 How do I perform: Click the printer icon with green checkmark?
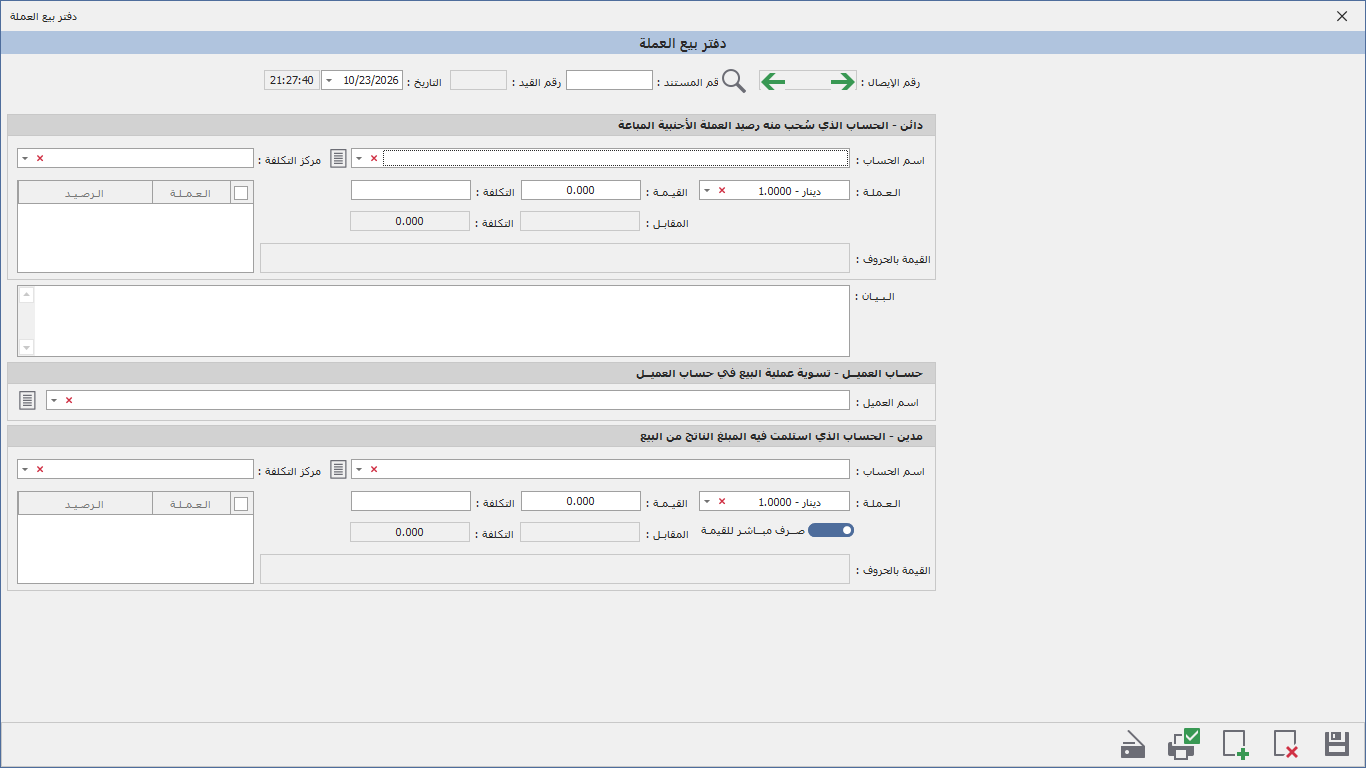click(x=1184, y=743)
